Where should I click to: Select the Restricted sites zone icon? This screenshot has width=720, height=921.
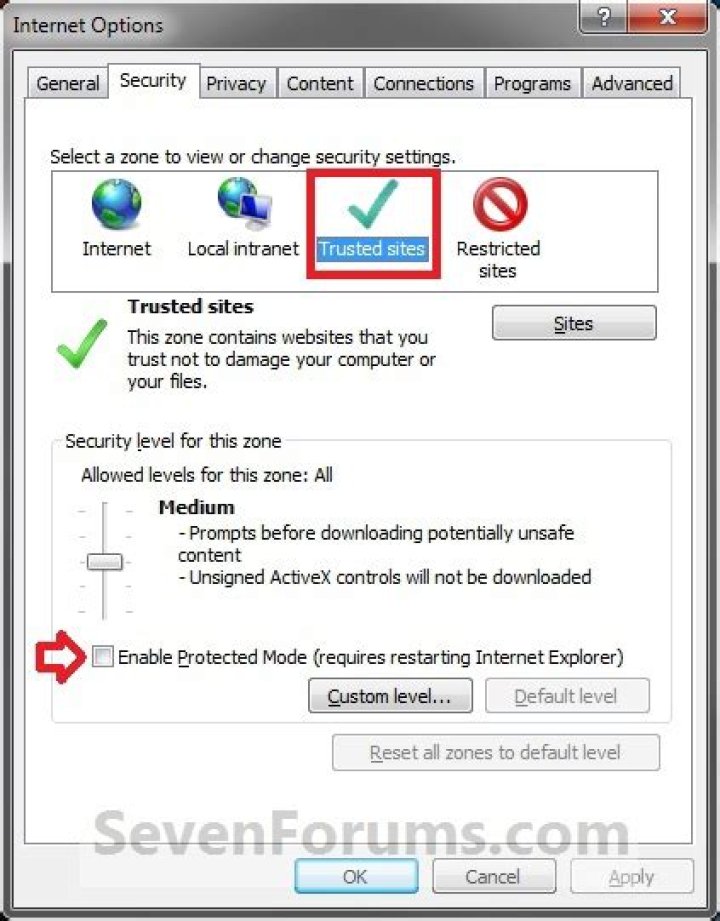pyautogui.click(x=500, y=204)
